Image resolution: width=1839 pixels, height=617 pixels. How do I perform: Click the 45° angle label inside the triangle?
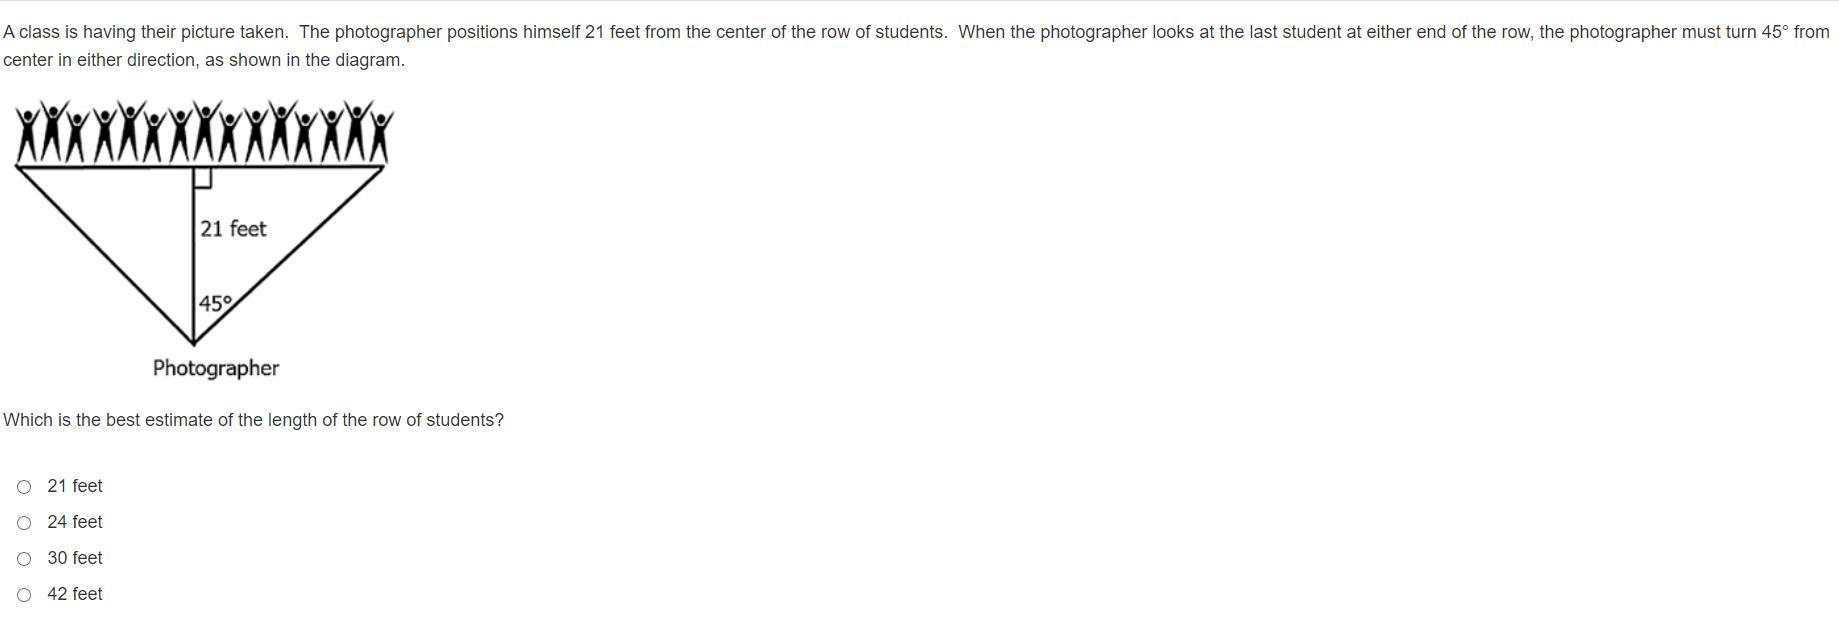click(215, 303)
